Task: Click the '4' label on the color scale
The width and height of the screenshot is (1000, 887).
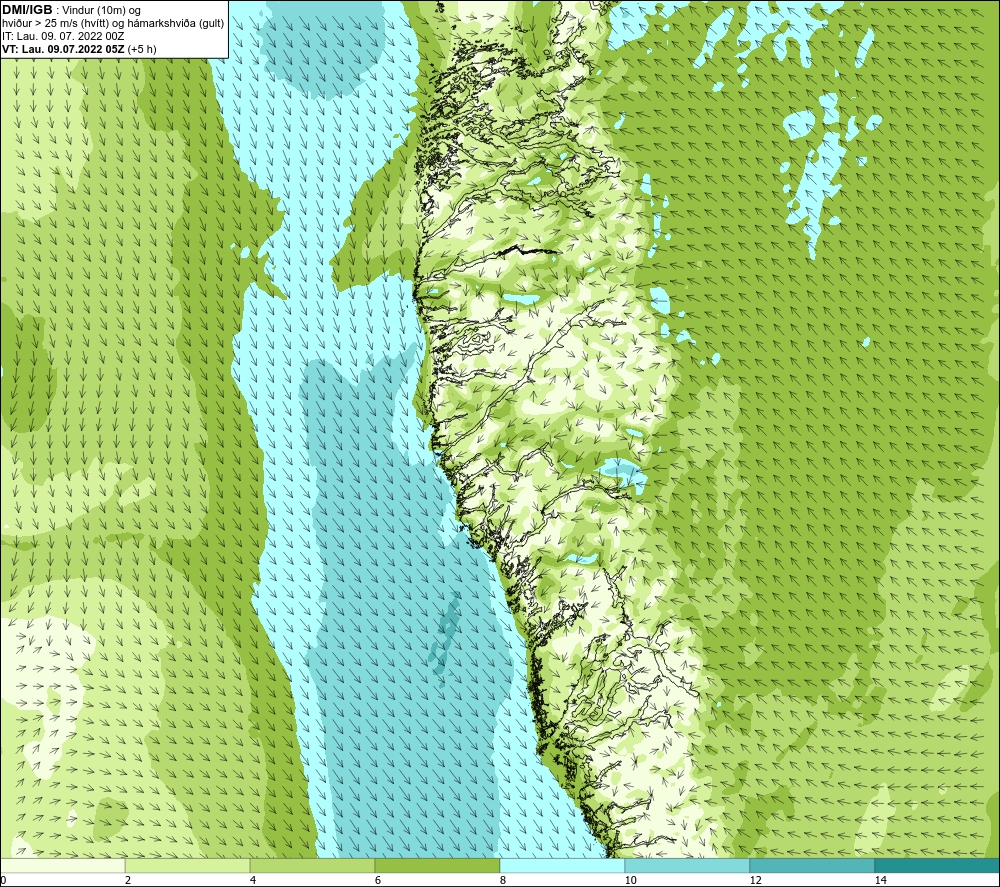Action: pos(253,880)
